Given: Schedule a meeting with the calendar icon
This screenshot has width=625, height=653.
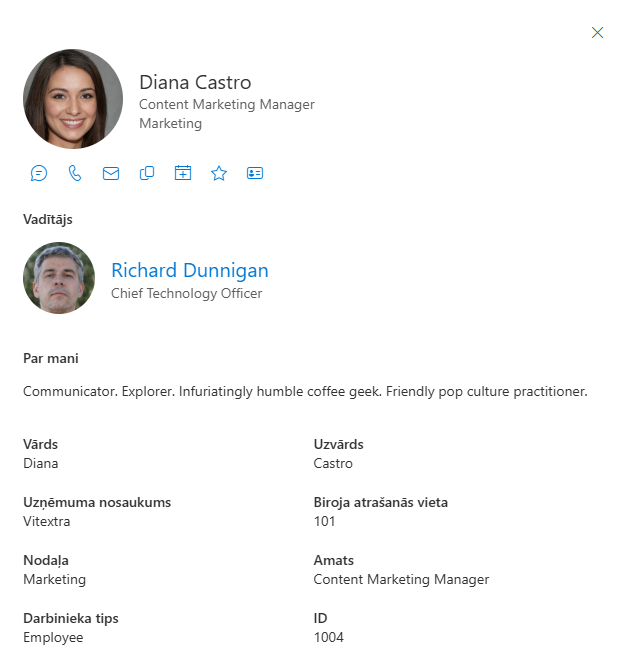Looking at the screenshot, I should (183, 173).
